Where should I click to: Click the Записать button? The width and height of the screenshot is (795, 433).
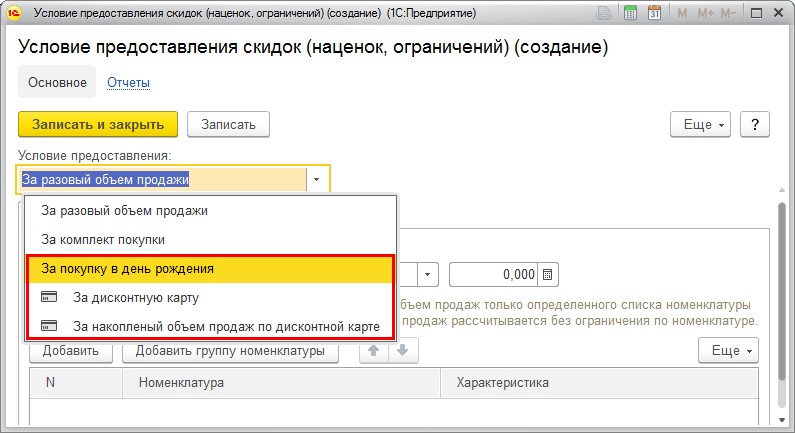click(228, 125)
